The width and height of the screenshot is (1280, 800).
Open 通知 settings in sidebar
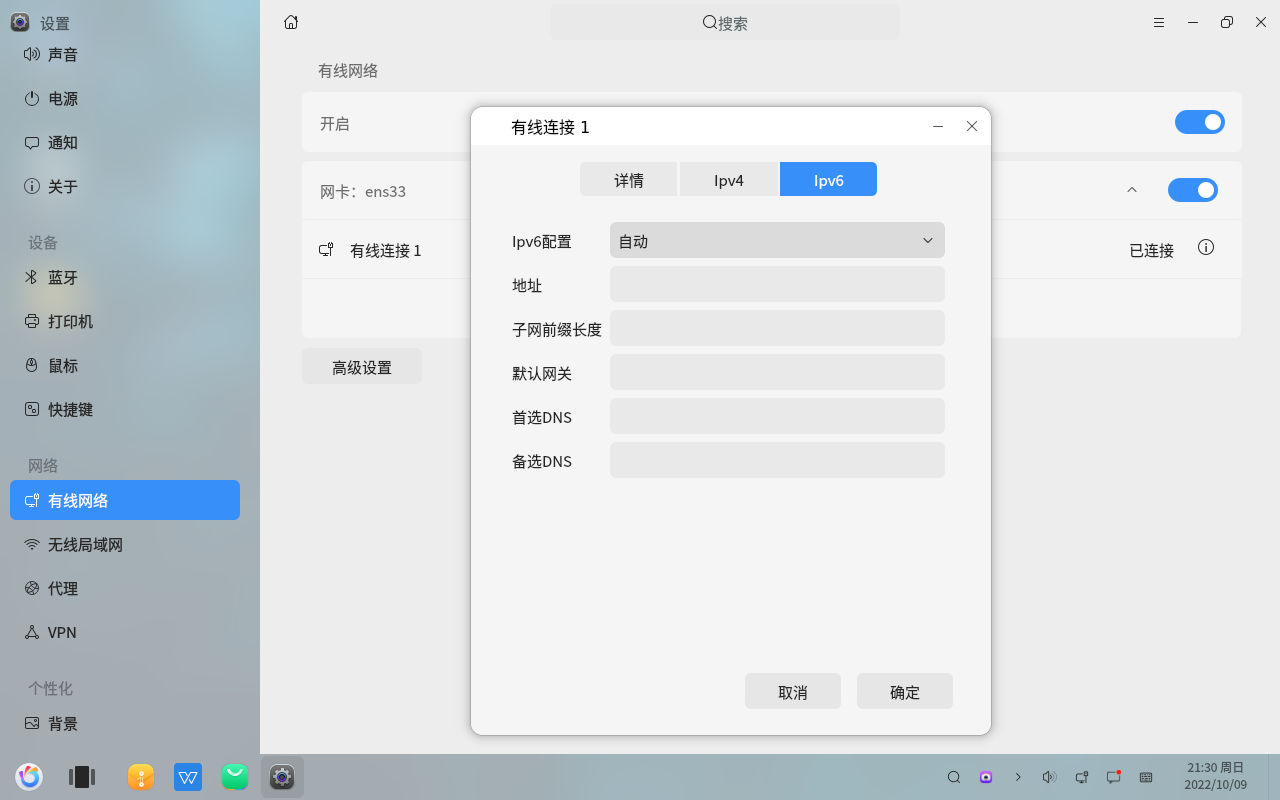click(125, 142)
